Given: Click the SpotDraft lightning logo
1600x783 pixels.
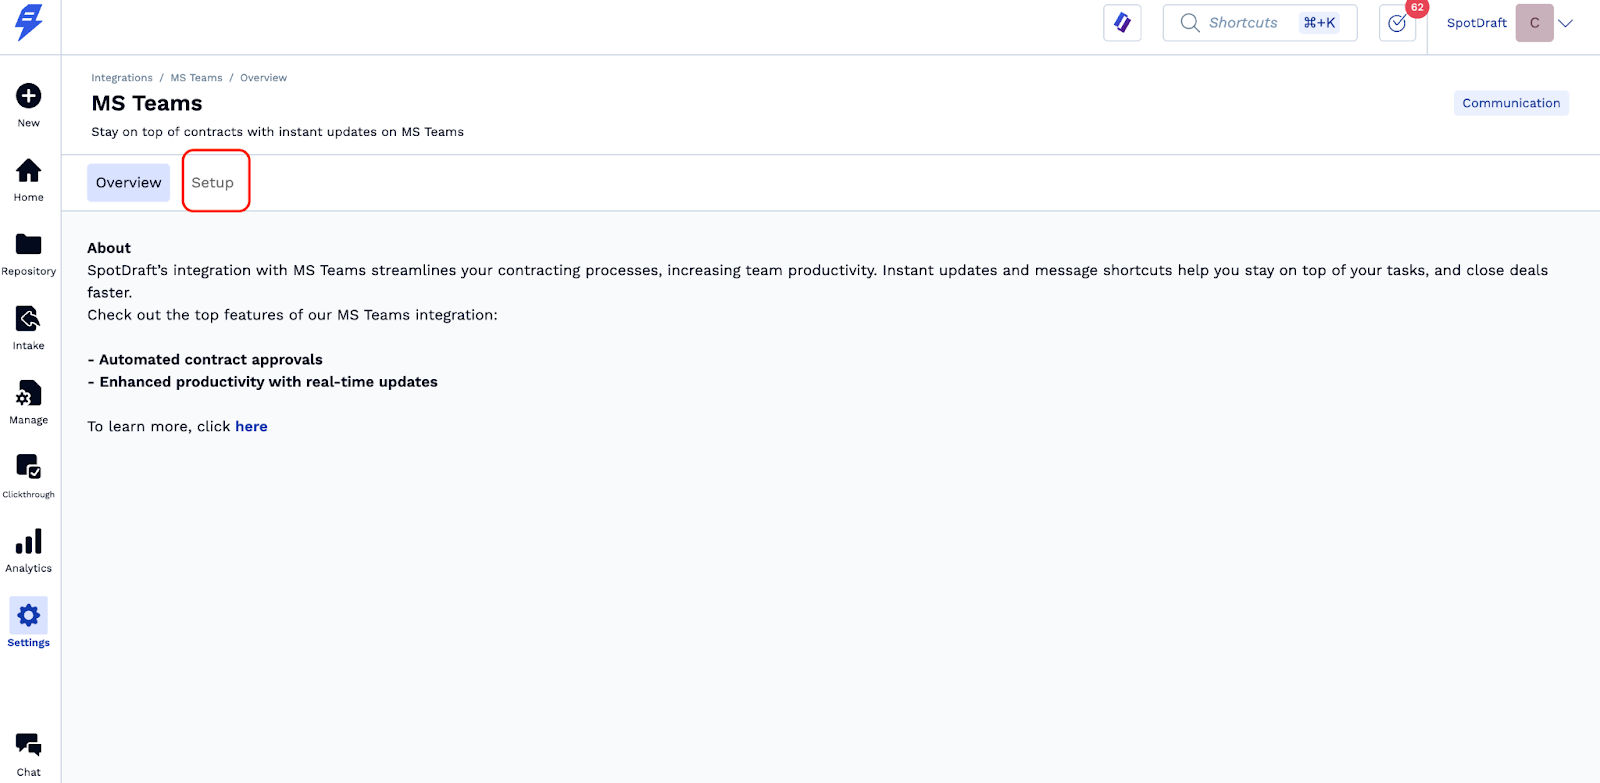Looking at the screenshot, I should click(29, 22).
